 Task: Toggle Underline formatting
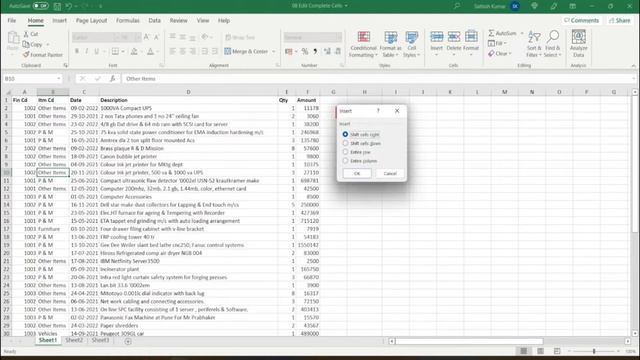pyautogui.click(x=96, y=51)
